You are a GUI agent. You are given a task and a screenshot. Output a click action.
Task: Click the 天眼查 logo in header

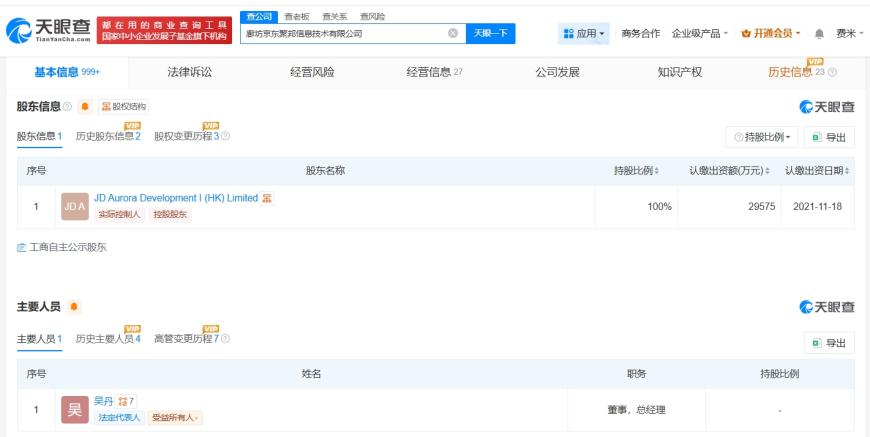48,30
